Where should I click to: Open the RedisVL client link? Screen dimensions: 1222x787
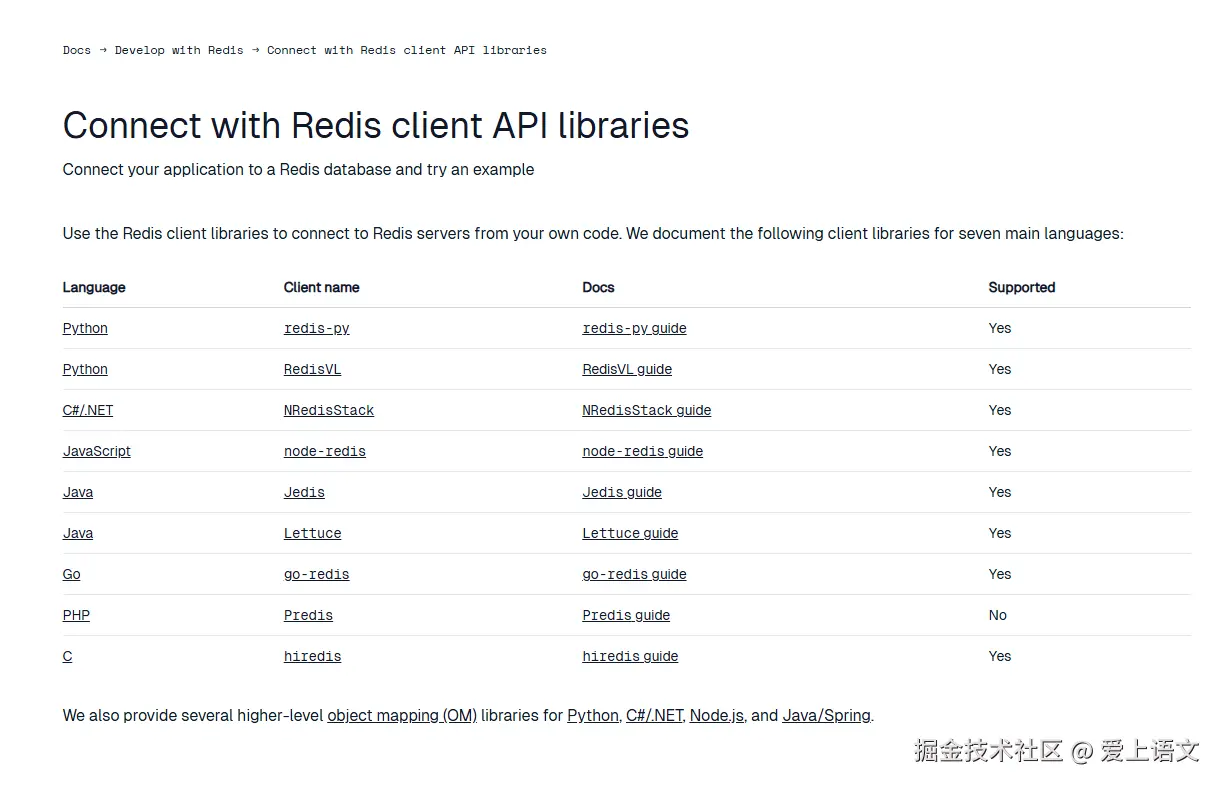pyautogui.click(x=313, y=369)
